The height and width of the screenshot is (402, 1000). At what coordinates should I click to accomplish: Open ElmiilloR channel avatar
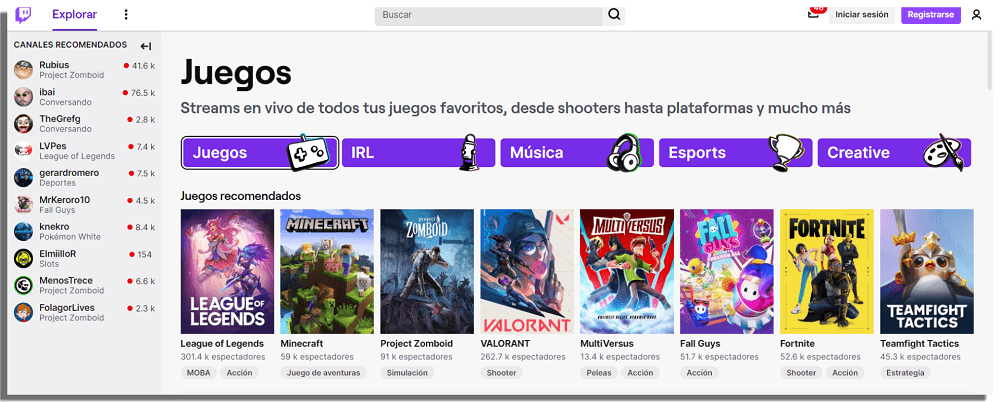(x=24, y=258)
